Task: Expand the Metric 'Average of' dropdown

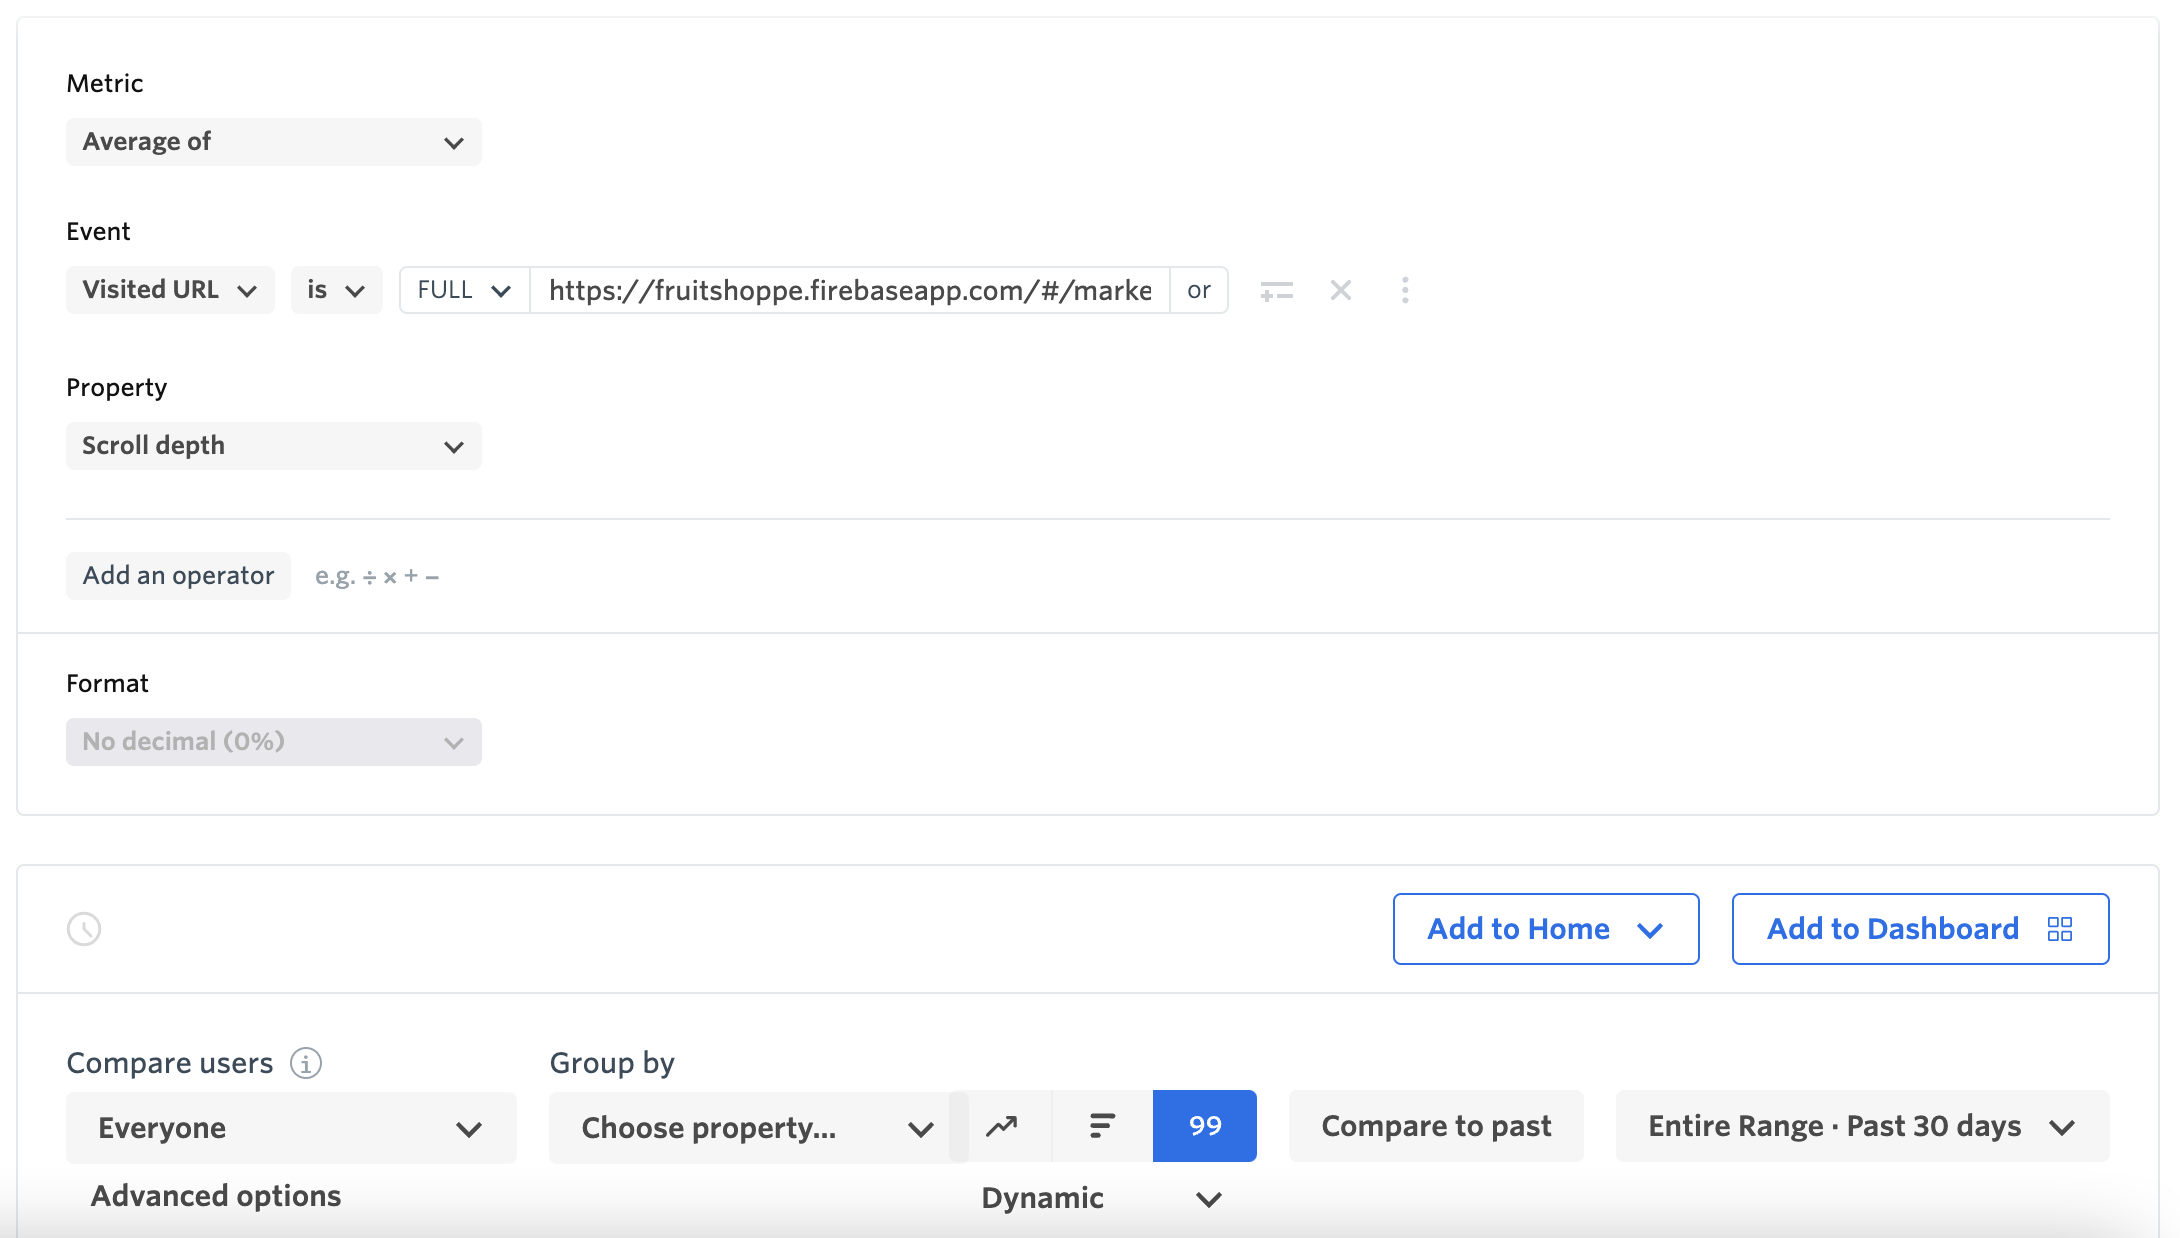Action: (x=273, y=142)
